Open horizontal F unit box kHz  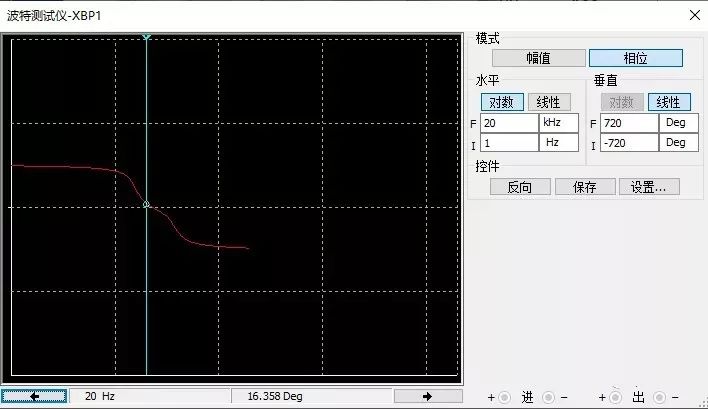pyautogui.click(x=559, y=123)
